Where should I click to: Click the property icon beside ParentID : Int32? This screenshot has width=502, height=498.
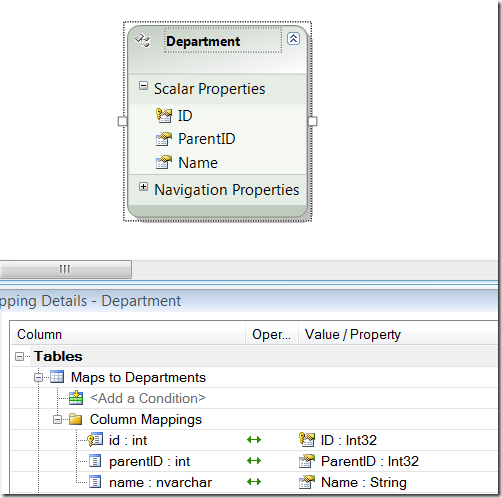307,461
